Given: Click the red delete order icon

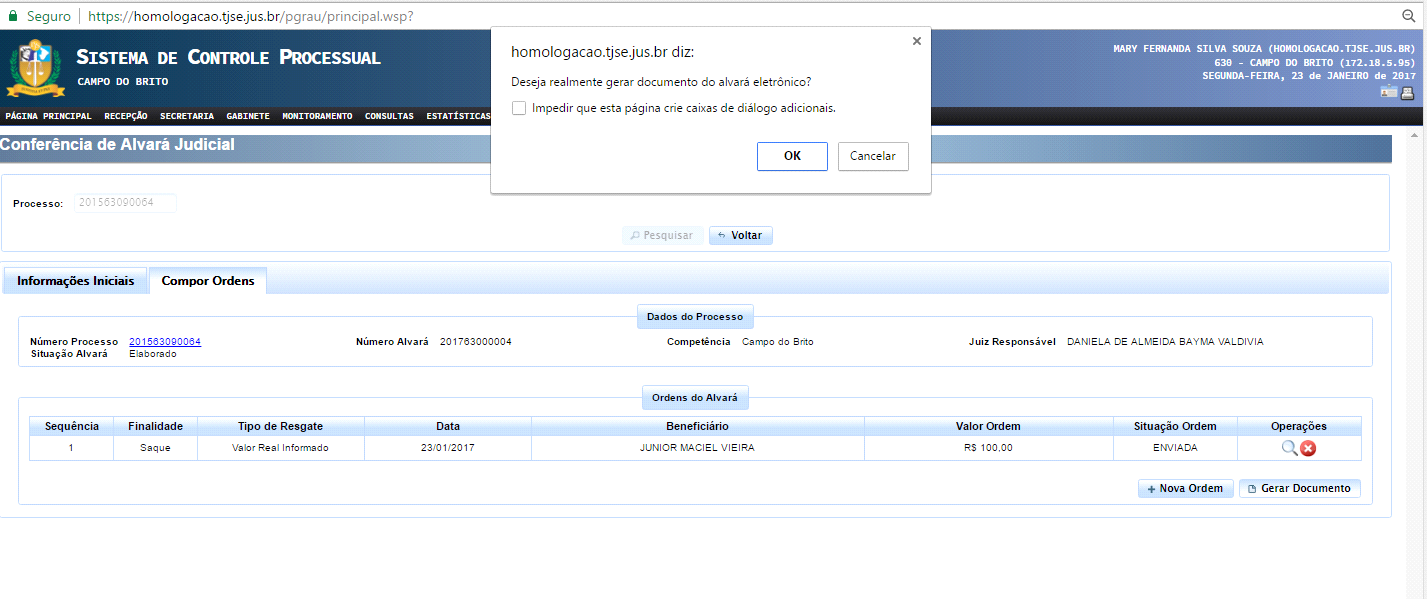Looking at the screenshot, I should click(x=1307, y=448).
